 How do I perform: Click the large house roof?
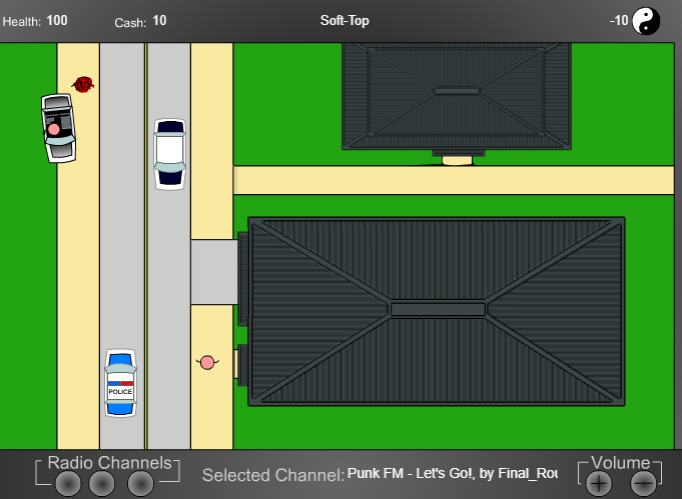click(436, 311)
